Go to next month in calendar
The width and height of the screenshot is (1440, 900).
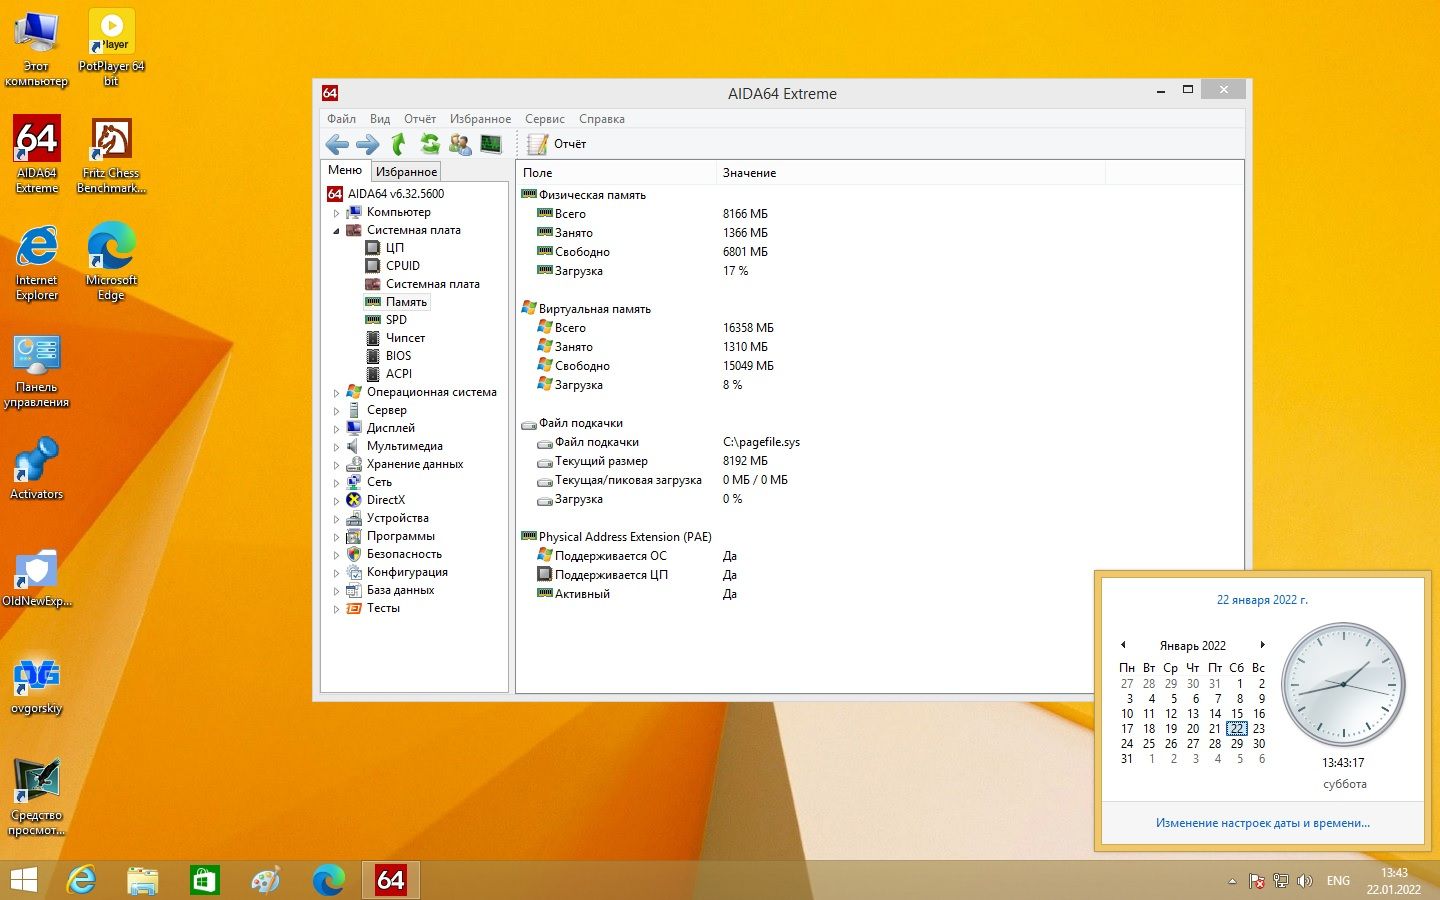pos(1262,645)
